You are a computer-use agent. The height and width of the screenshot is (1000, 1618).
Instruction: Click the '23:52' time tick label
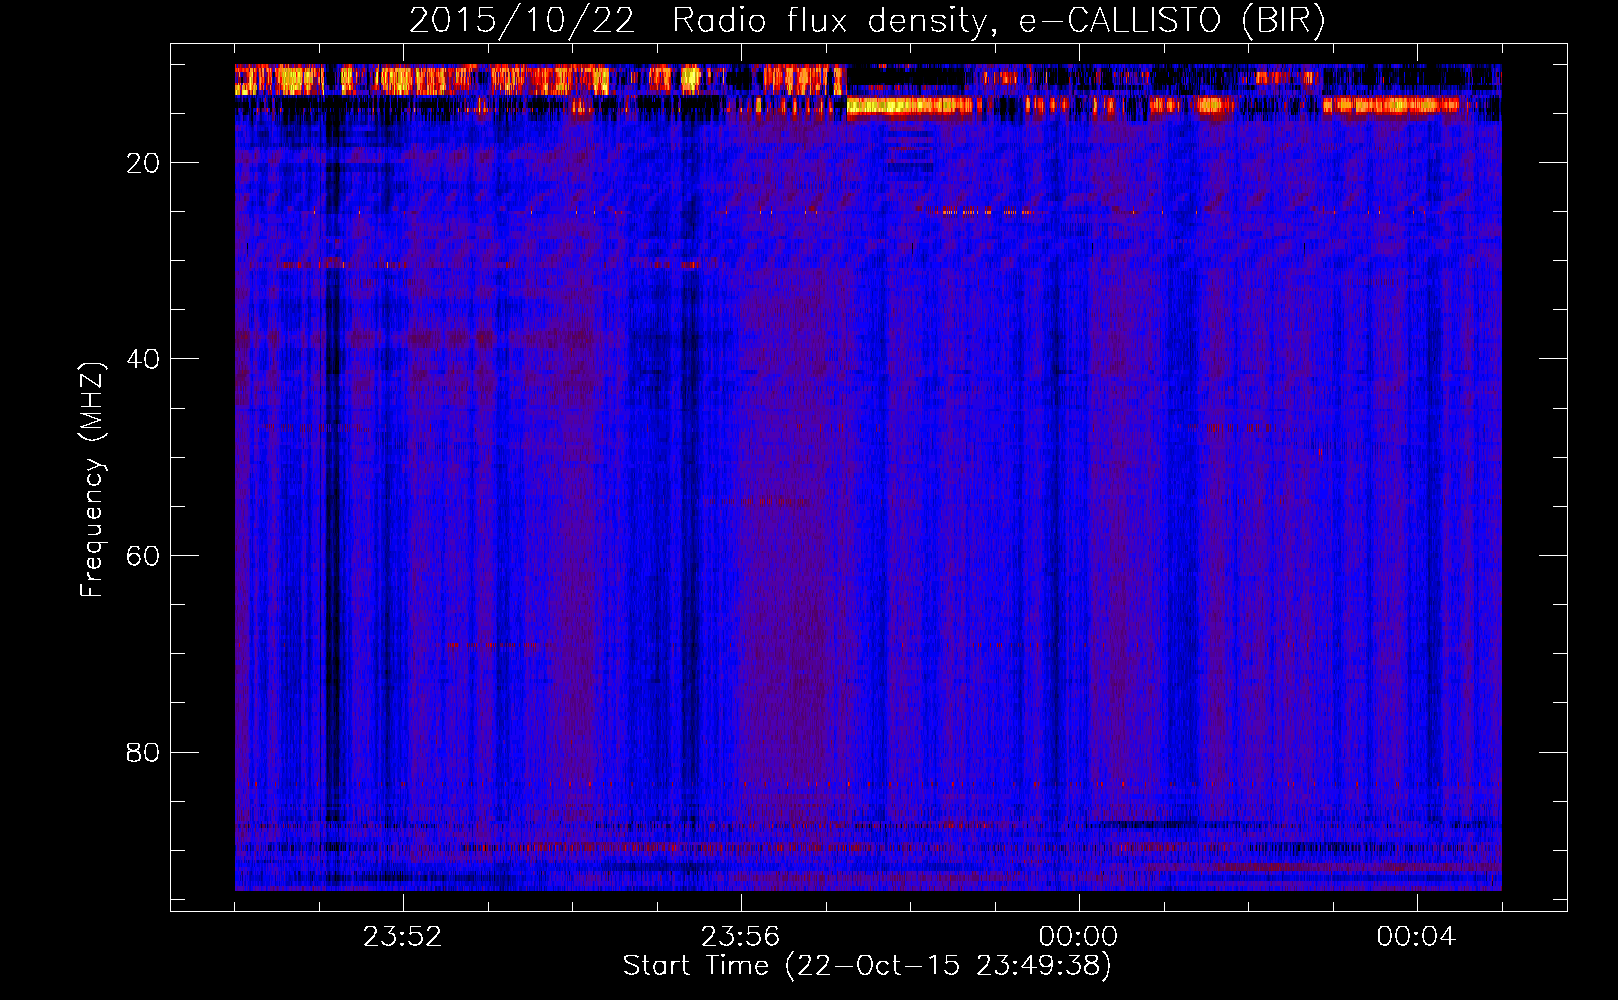402,937
